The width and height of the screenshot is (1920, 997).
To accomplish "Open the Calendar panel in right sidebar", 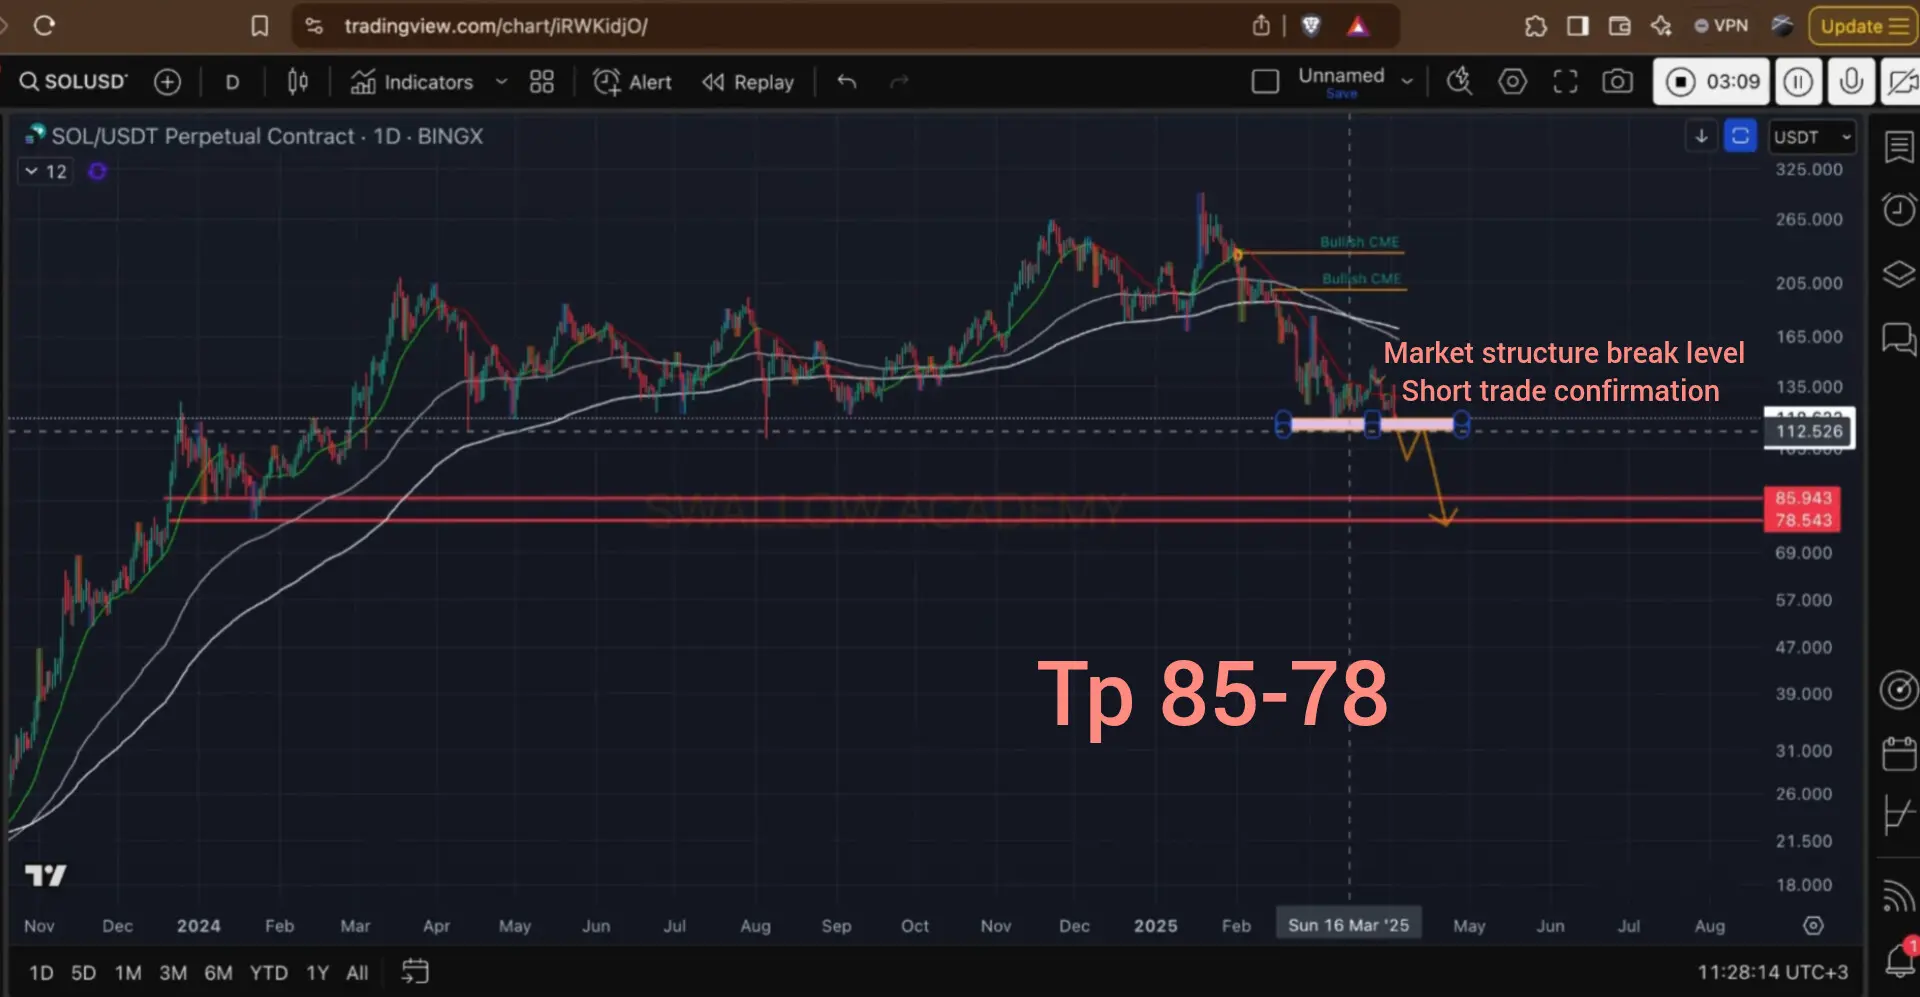I will pos(1899,753).
